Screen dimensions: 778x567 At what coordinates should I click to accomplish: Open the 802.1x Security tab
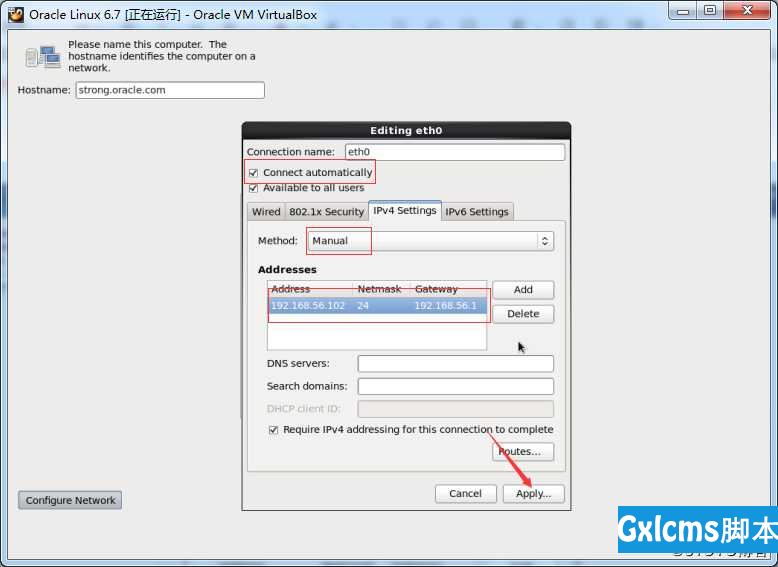pyautogui.click(x=326, y=212)
